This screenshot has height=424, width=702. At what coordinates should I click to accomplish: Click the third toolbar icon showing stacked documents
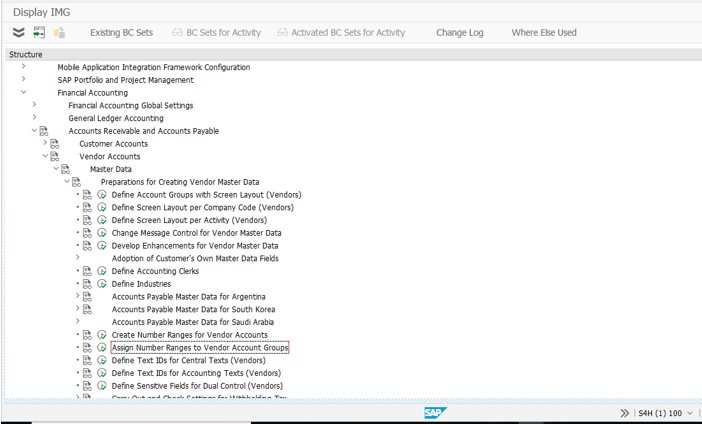59,32
